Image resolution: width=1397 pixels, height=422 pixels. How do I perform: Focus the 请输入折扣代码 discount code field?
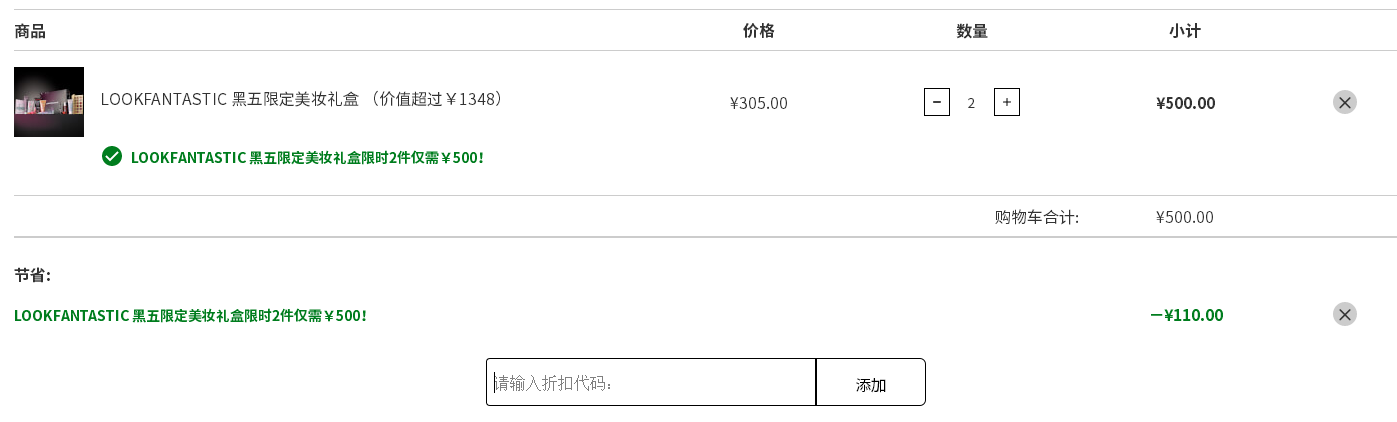click(651, 382)
